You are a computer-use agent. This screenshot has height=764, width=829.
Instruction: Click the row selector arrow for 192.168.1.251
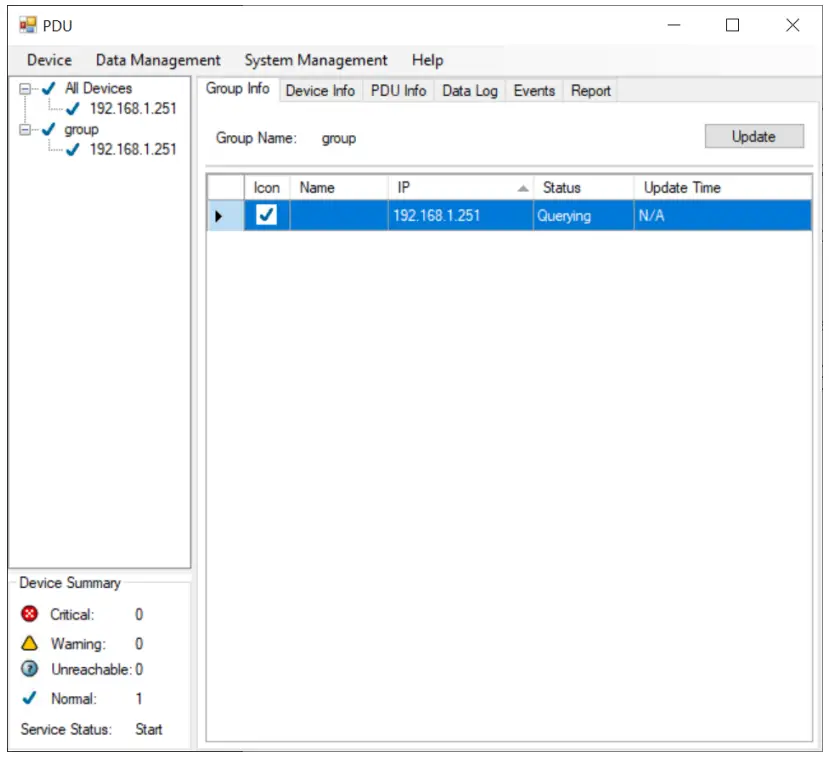(x=218, y=216)
